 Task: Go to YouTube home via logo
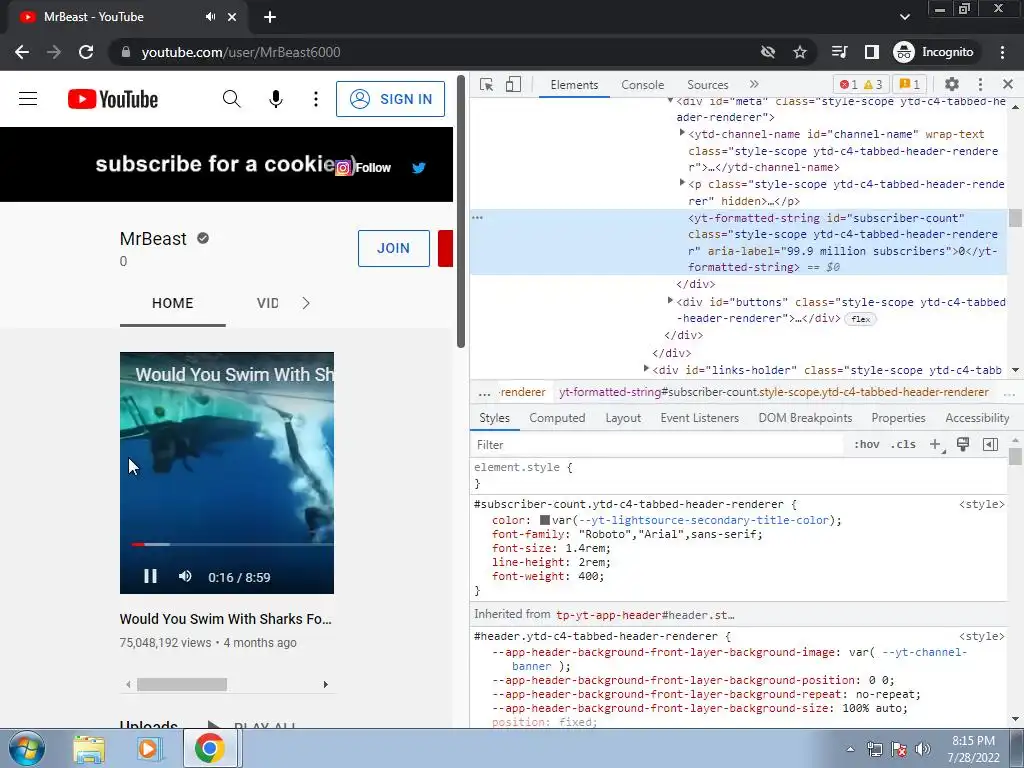pyautogui.click(x=112, y=99)
